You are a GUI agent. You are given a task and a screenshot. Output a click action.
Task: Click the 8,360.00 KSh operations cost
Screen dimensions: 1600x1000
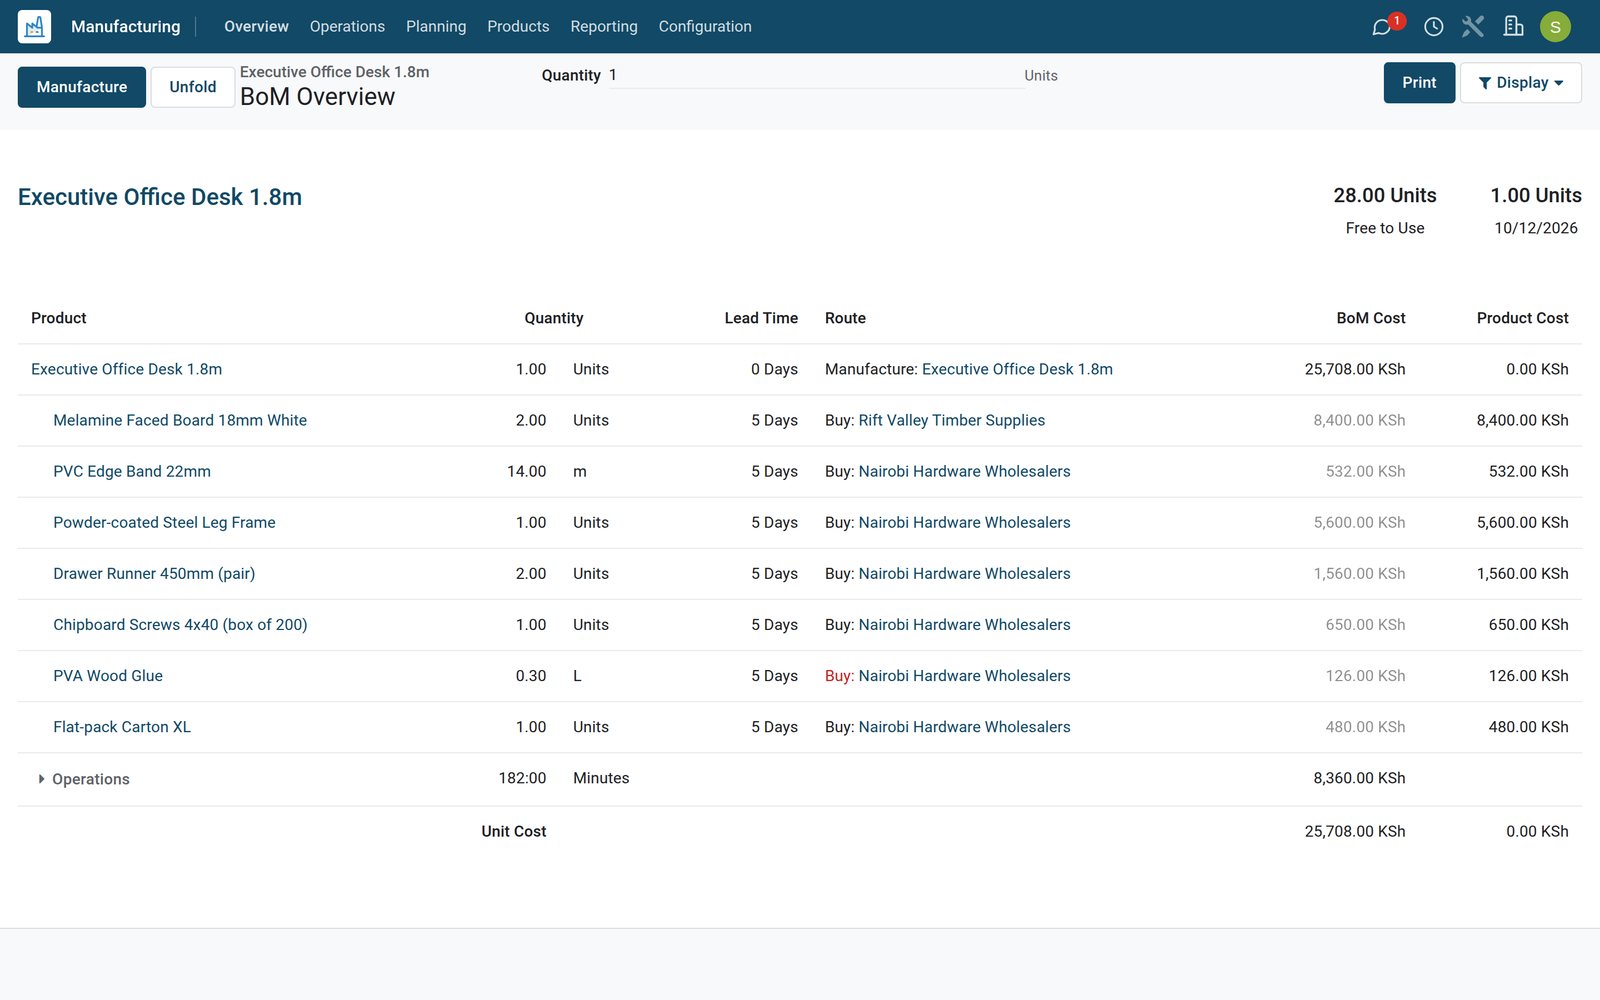pos(1359,778)
